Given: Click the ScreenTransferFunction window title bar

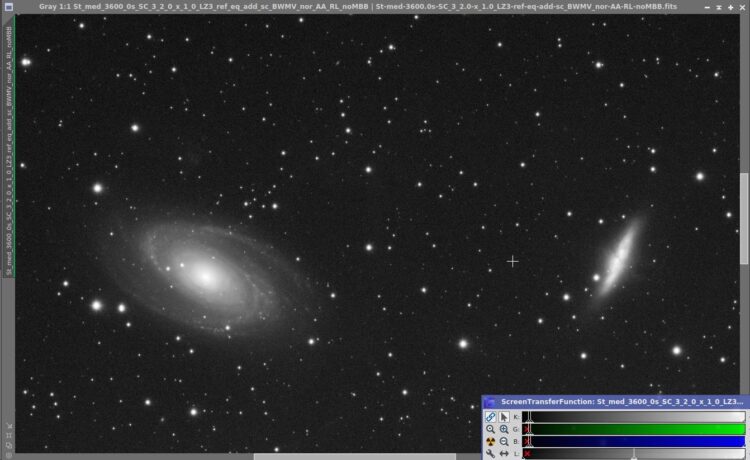Looking at the screenshot, I should pos(616,402).
